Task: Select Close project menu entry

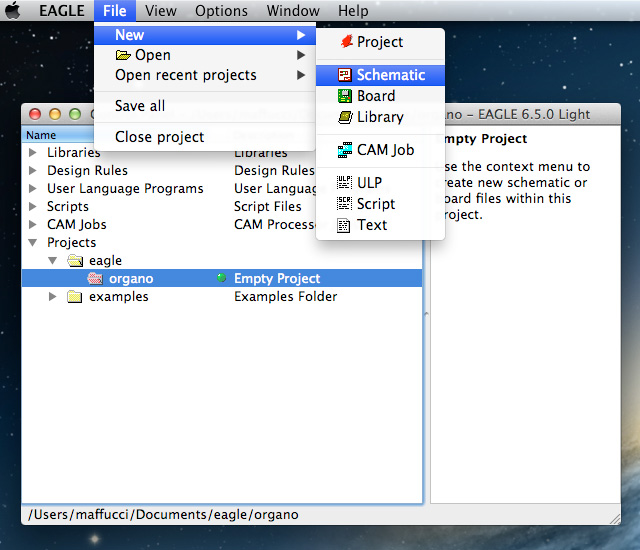Action: (159, 137)
